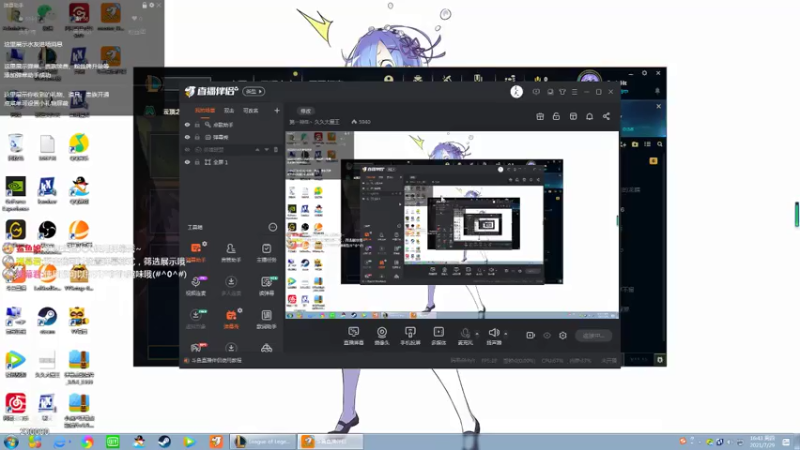This screenshot has width=800, height=450.
Task: Switch to Douyu companion taskbar button
Action: click(330, 441)
